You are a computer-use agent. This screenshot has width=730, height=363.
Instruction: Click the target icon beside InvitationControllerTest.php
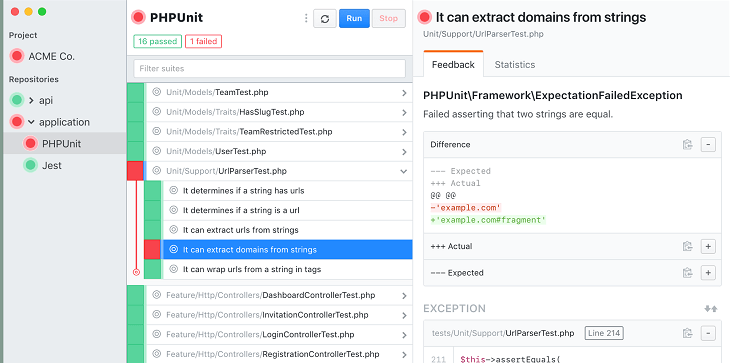[x=156, y=315]
